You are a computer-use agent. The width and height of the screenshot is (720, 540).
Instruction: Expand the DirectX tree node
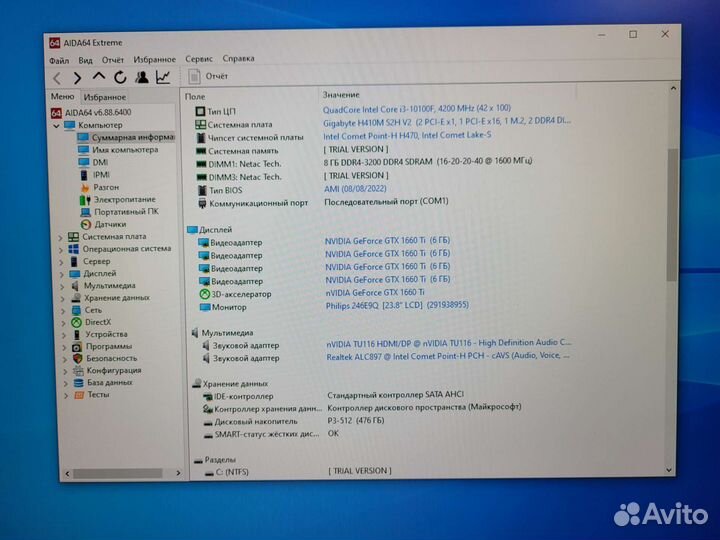pyautogui.click(x=63, y=323)
